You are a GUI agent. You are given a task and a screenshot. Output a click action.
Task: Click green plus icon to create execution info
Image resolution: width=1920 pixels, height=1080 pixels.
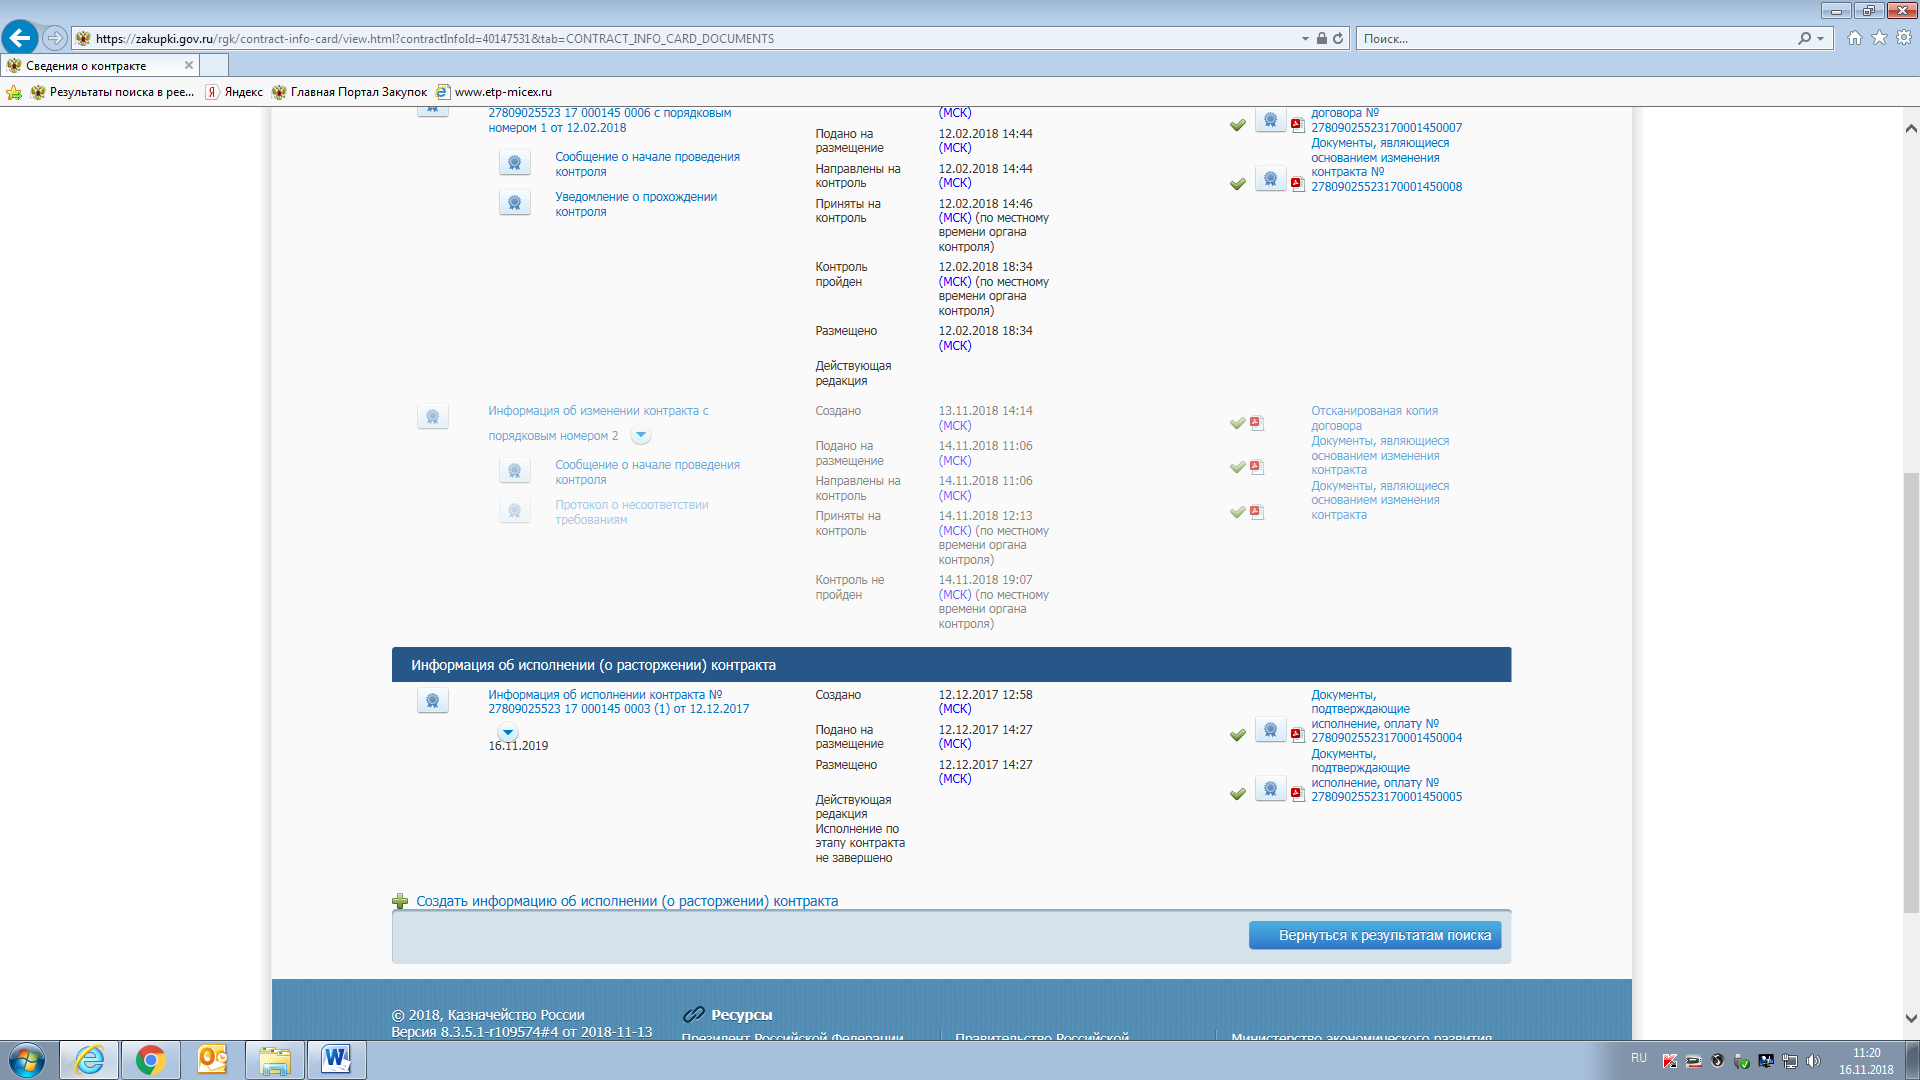point(400,901)
